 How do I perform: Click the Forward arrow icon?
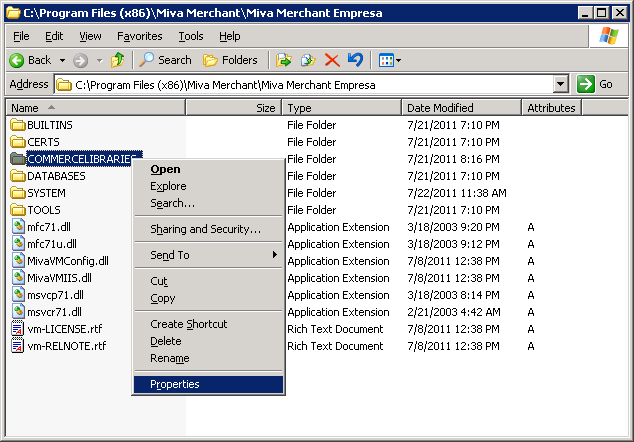(80, 61)
